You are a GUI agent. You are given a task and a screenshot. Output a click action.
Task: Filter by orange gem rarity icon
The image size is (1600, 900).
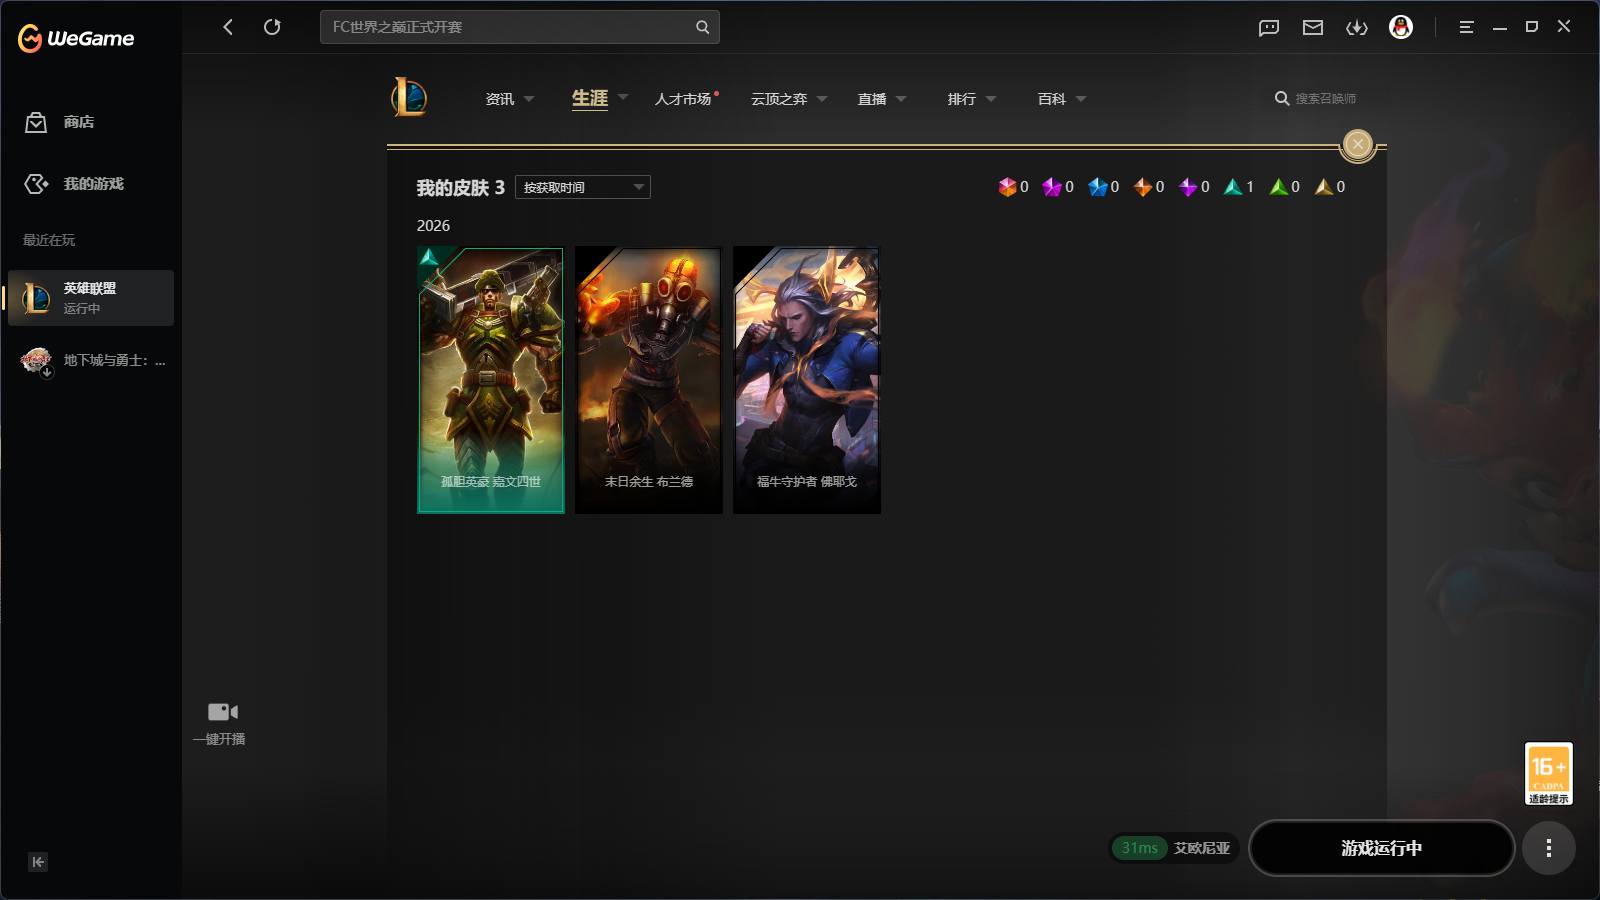[x=1142, y=187]
